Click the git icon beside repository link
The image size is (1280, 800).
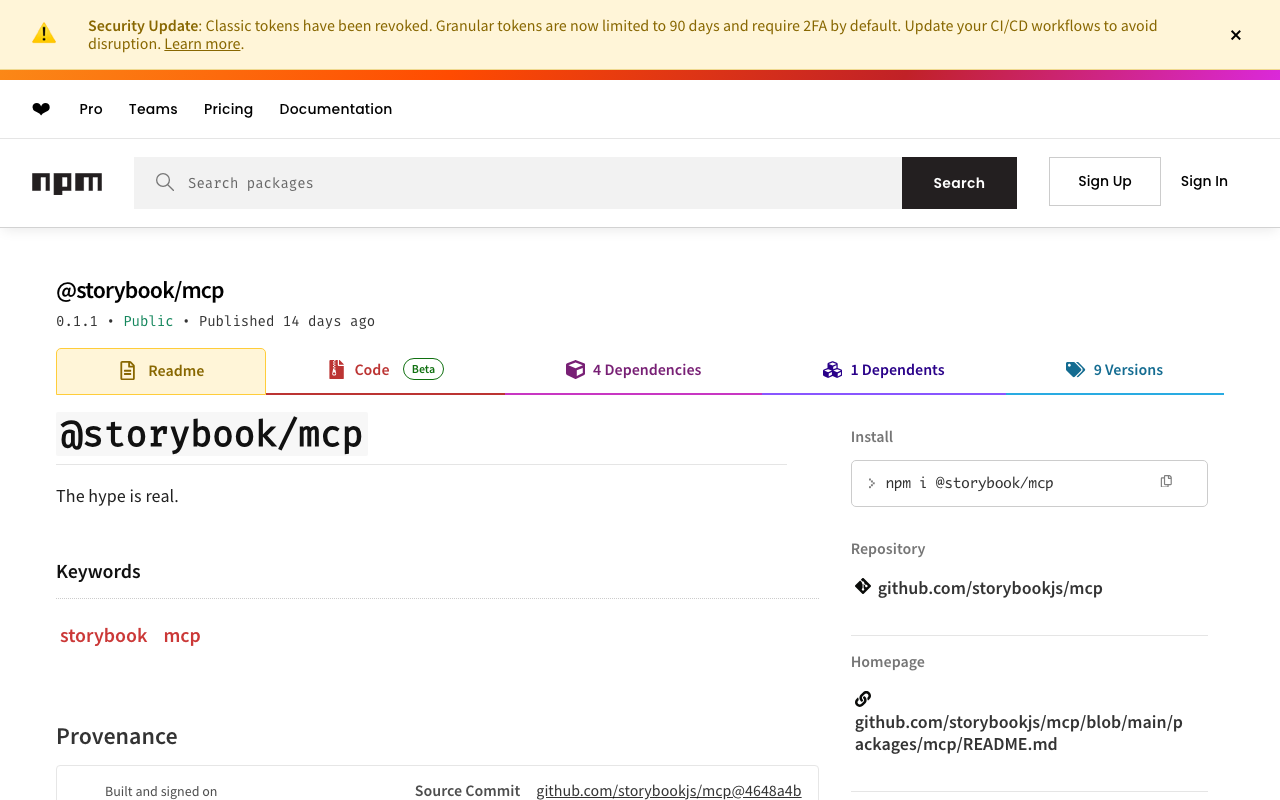pos(863,586)
